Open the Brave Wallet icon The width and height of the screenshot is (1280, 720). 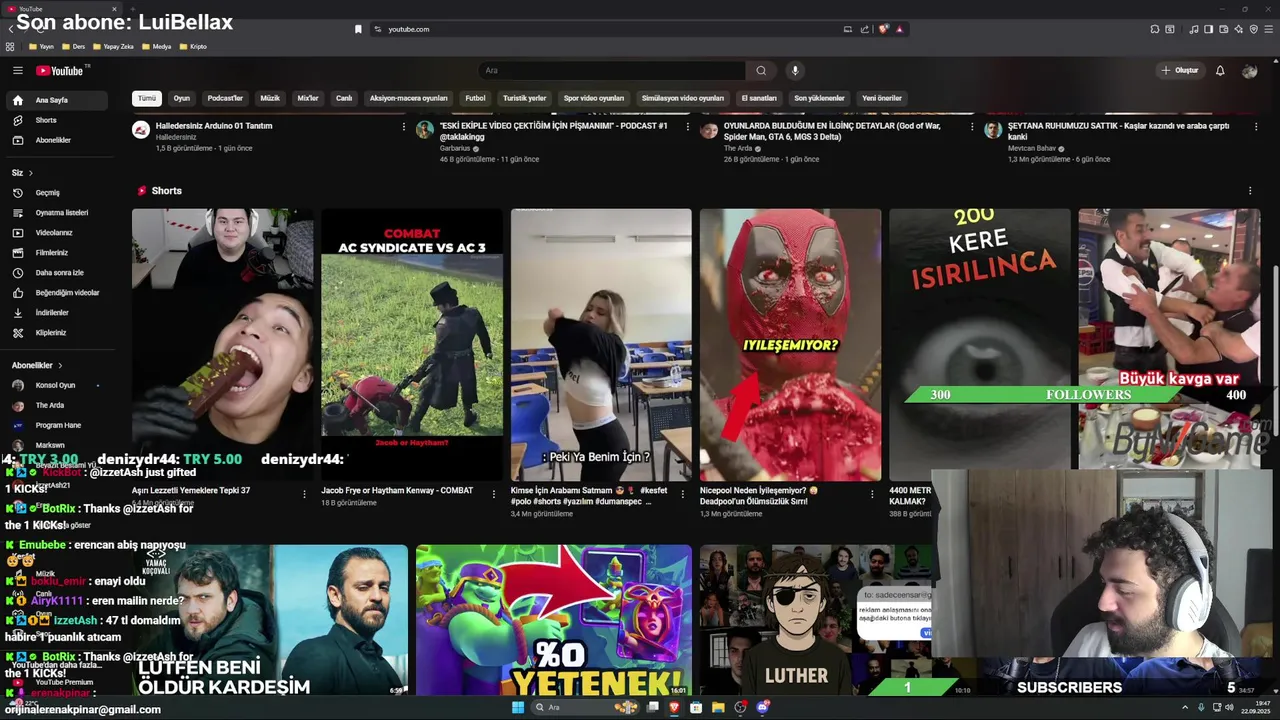point(1224,29)
